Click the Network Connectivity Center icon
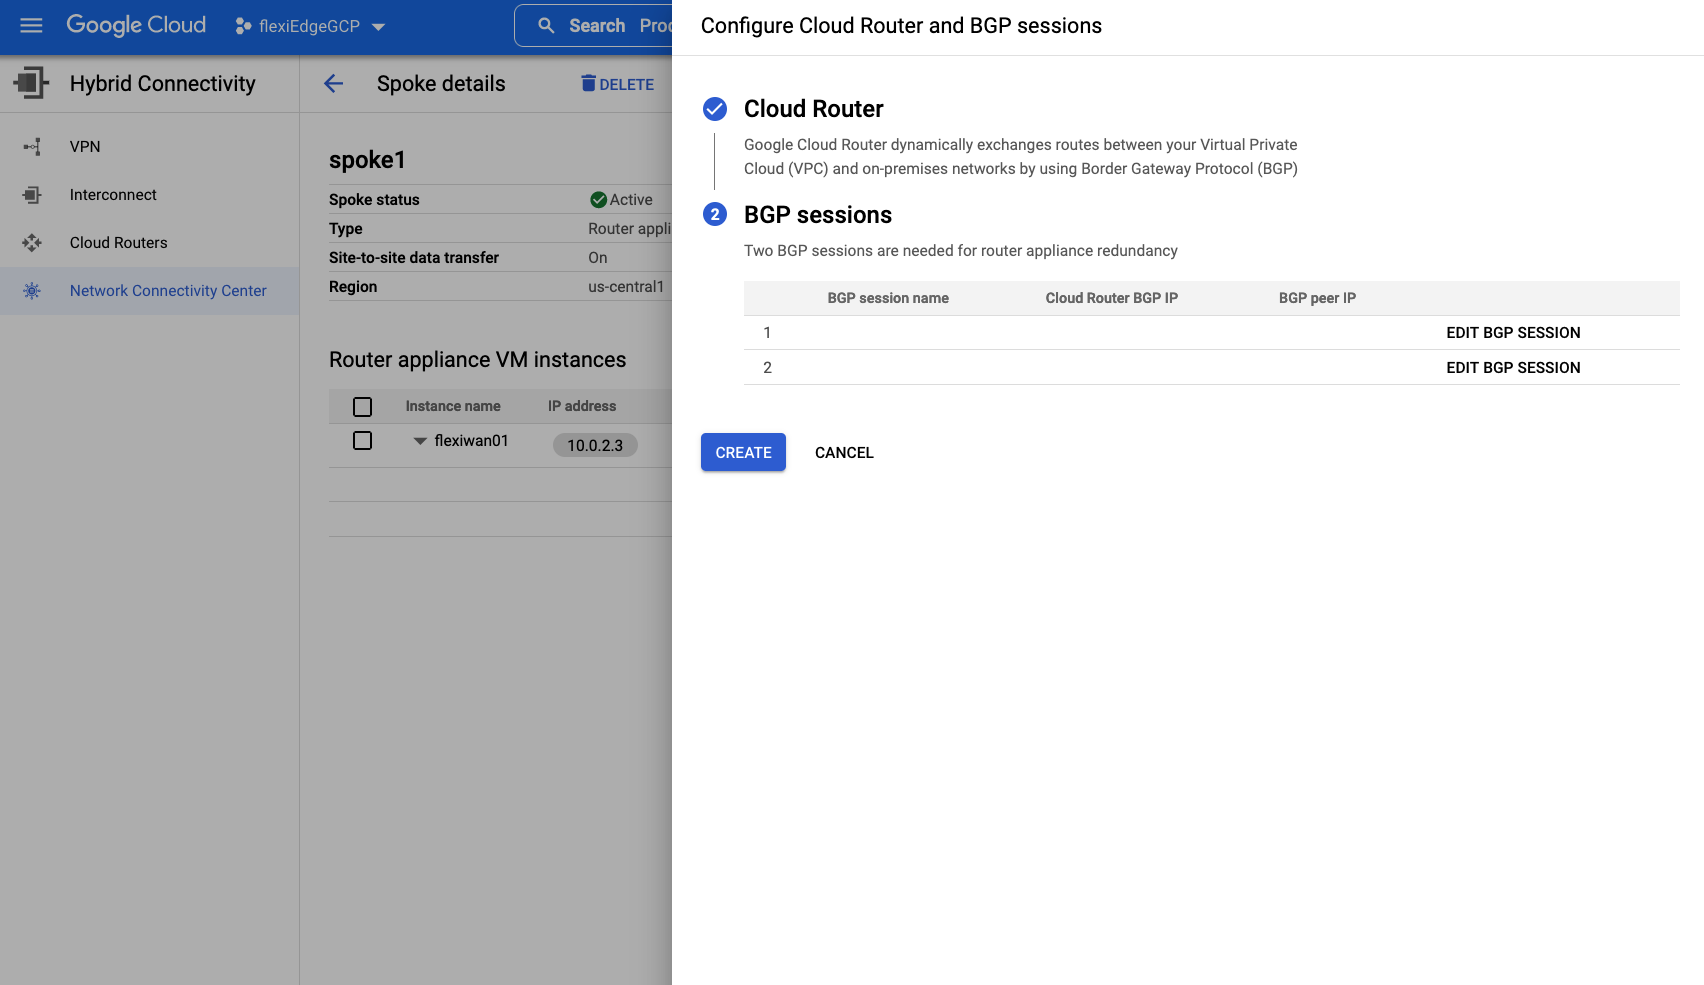1704x985 pixels. coord(32,291)
